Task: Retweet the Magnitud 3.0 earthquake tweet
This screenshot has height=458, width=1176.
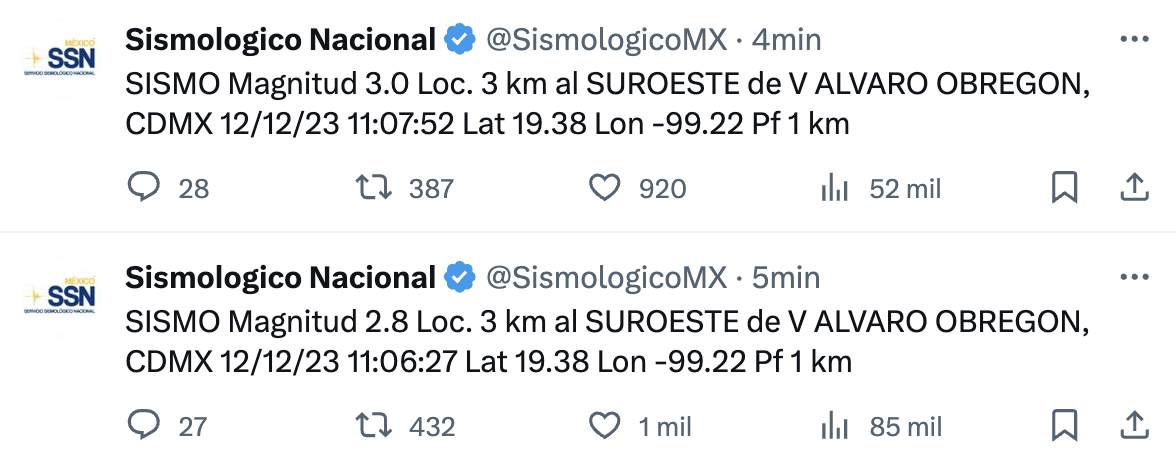Action: pyautogui.click(x=375, y=188)
